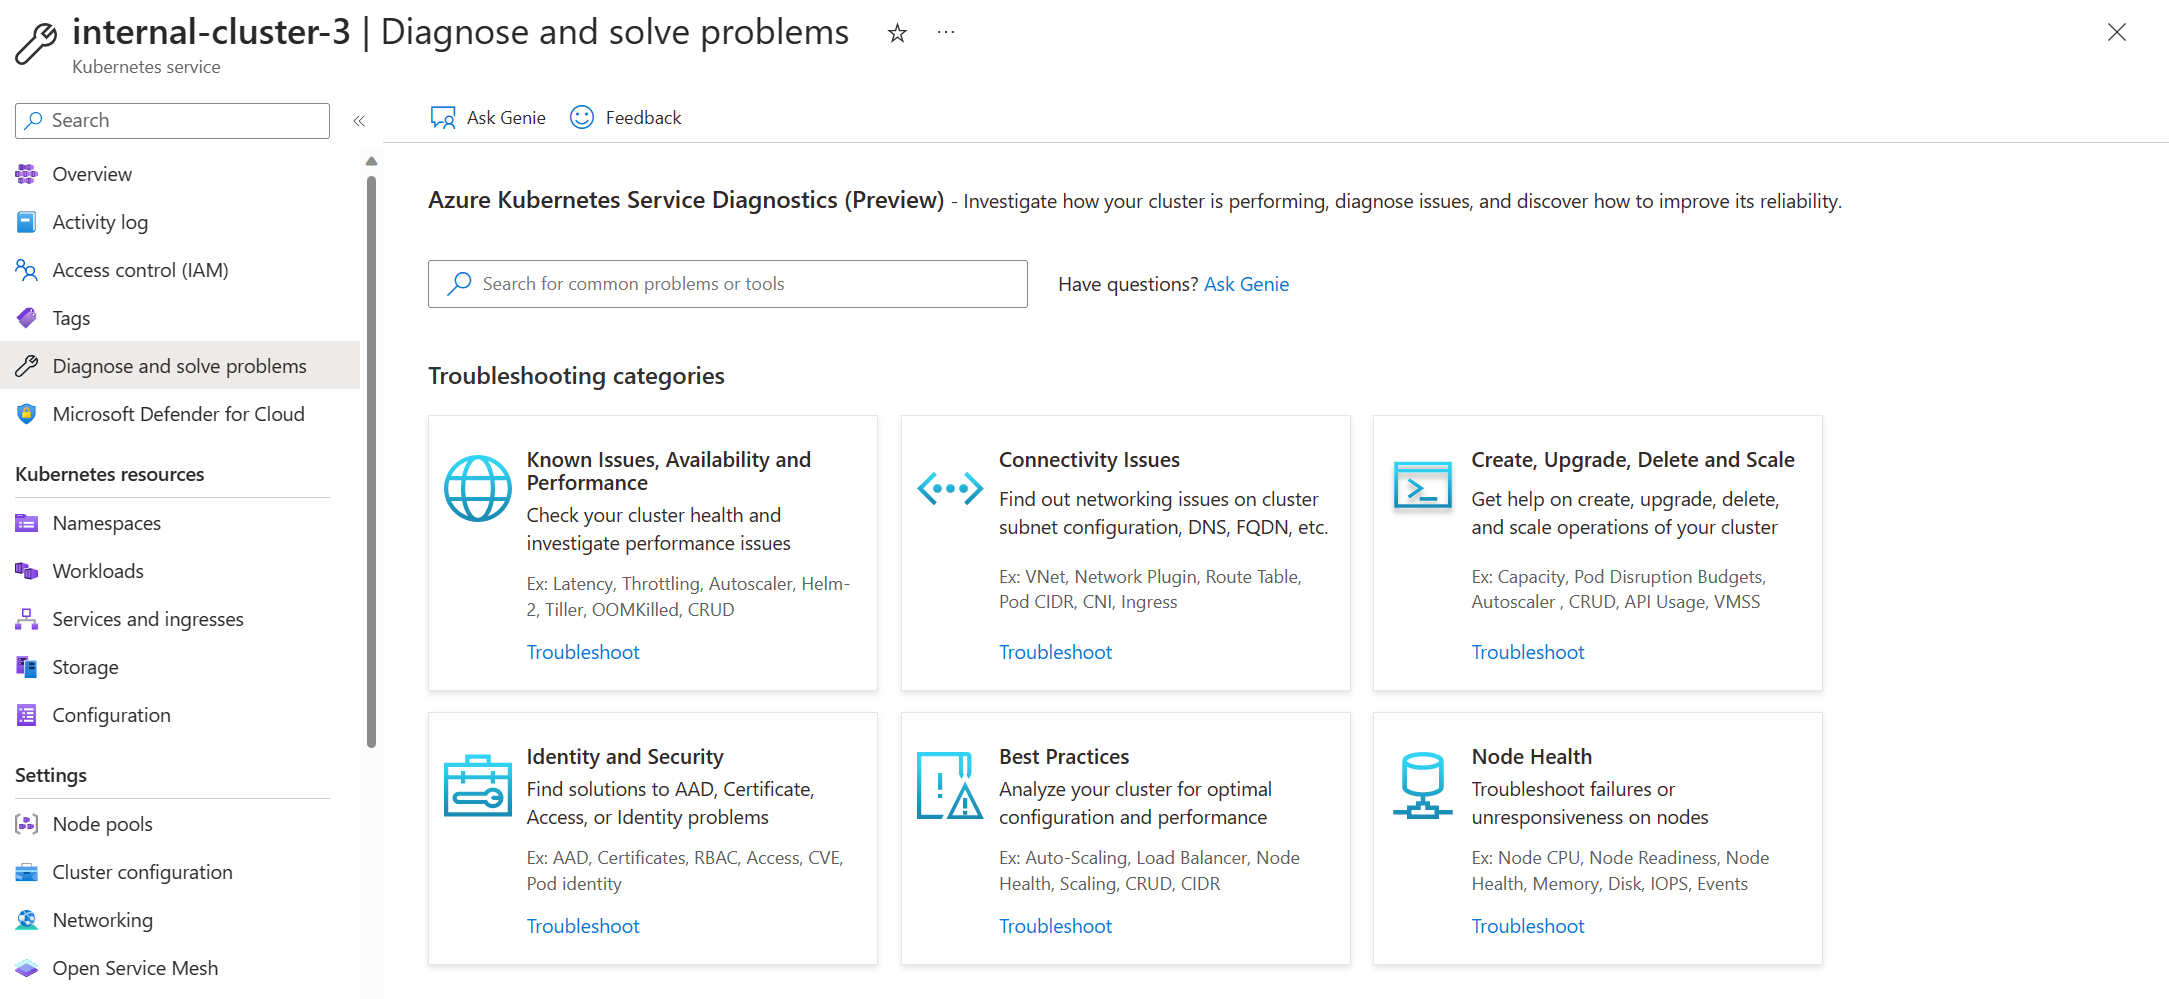Open the Overview icon in the sidebar

tap(27, 173)
